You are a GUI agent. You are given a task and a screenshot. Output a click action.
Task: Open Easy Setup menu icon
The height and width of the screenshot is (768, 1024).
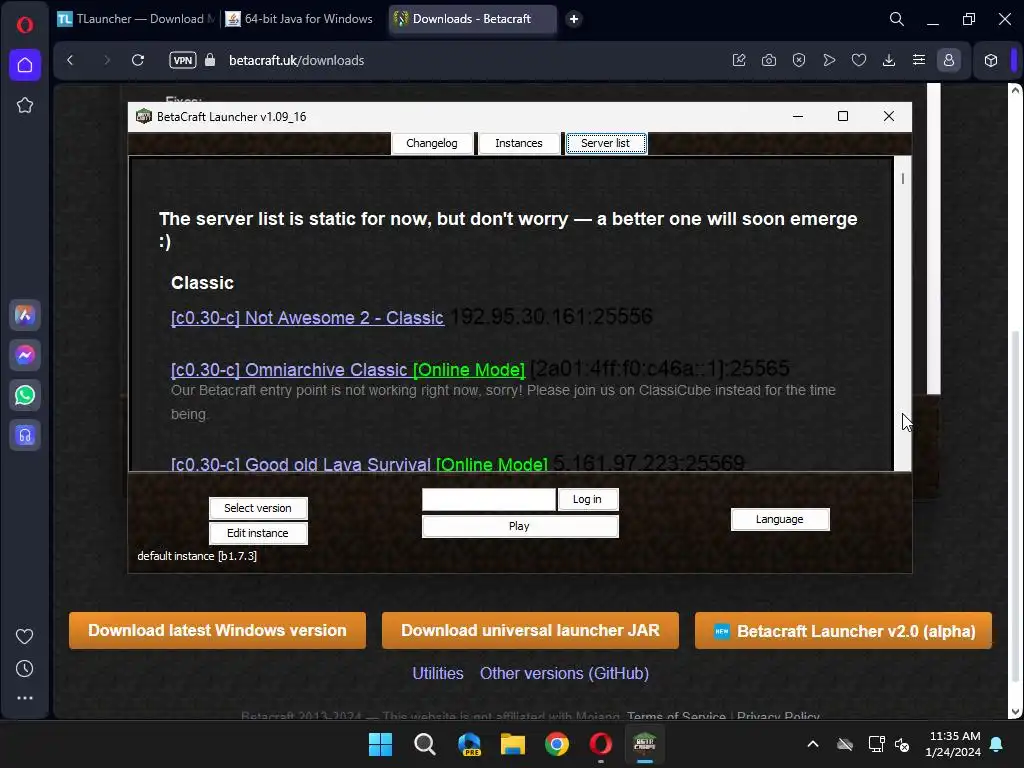[919, 60]
